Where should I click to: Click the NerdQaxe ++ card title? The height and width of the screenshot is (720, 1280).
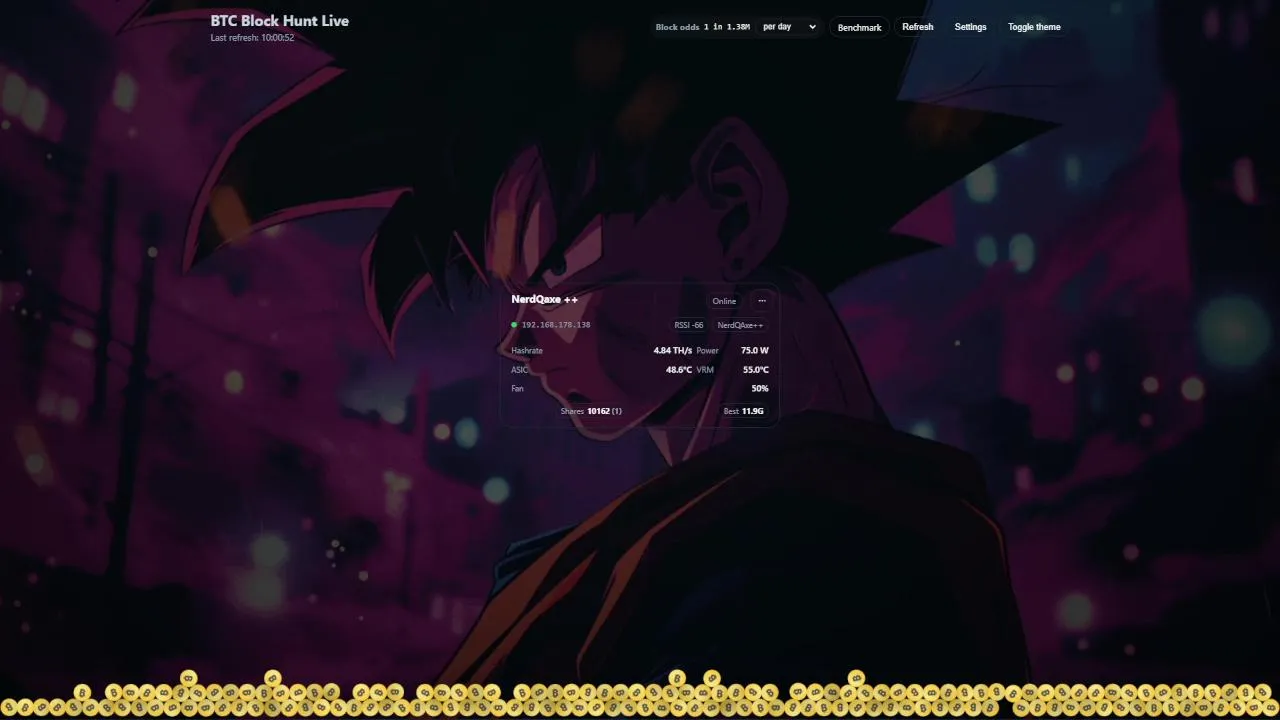point(545,299)
